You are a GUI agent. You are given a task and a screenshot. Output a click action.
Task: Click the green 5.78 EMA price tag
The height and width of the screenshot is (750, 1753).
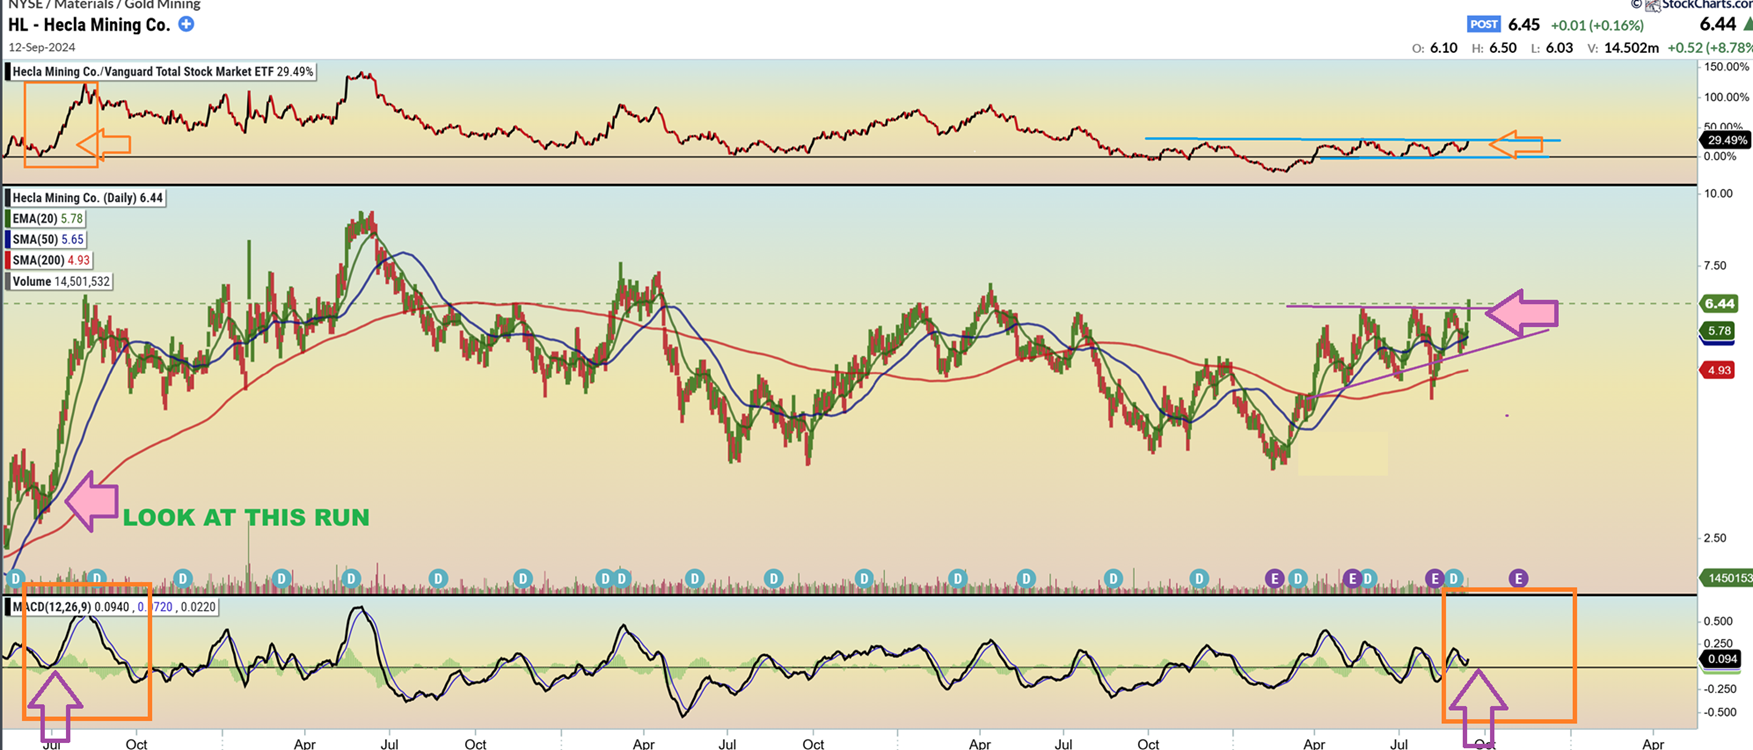[x=1719, y=331]
